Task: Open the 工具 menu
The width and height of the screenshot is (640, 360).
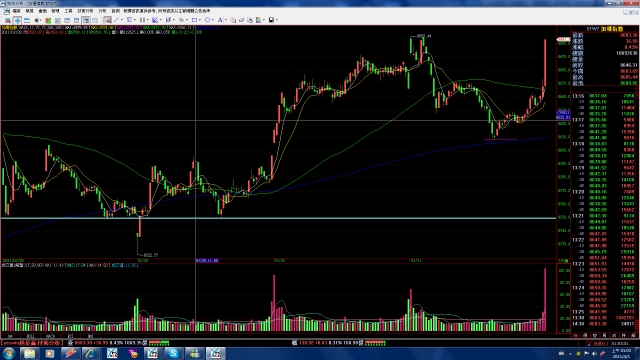Action: pyautogui.click(x=68, y=11)
